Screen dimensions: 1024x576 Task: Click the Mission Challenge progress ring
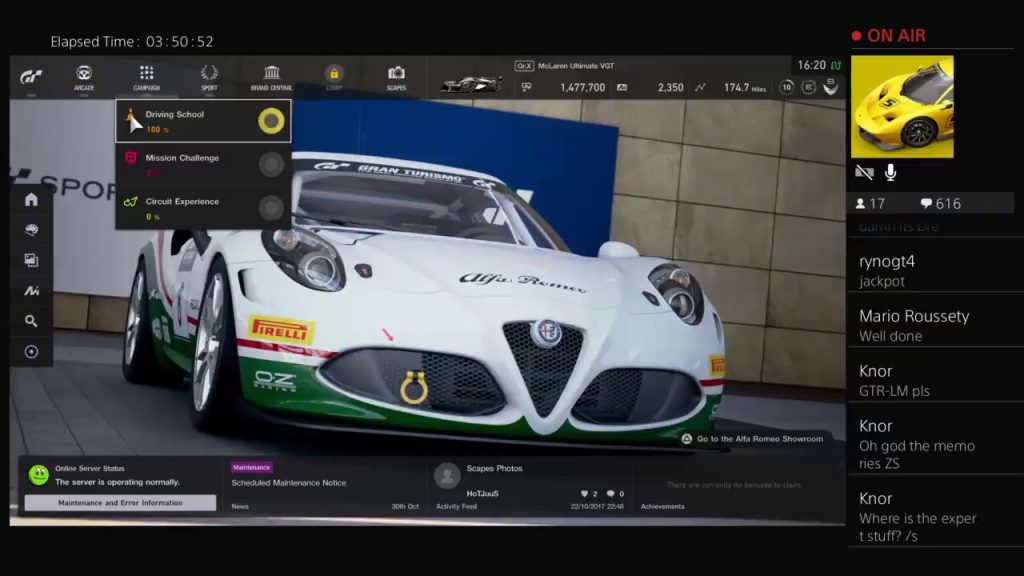tap(271, 165)
